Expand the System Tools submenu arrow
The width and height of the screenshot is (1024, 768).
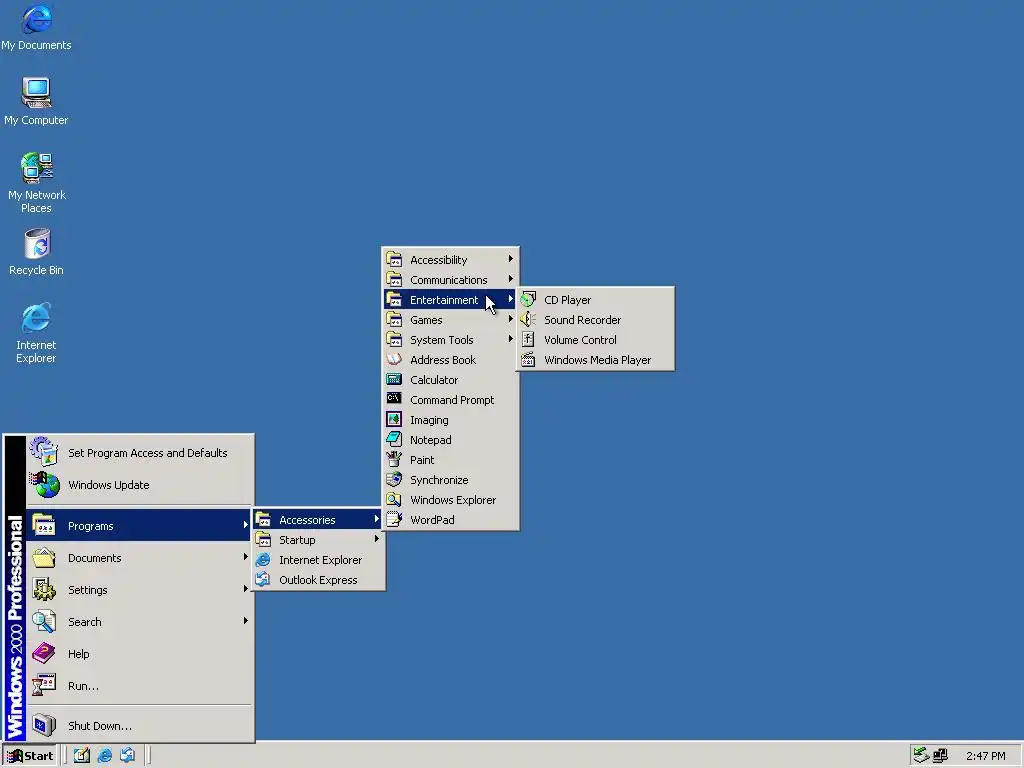(511, 339)
